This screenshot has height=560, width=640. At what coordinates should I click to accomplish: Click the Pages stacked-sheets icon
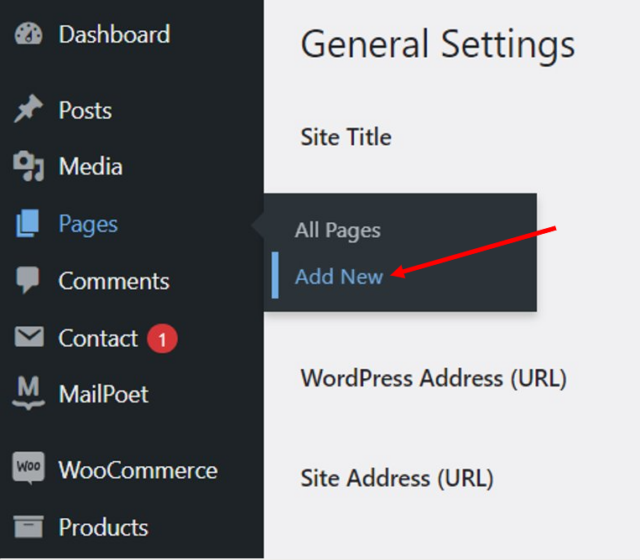pyautogui.click(x=27, y=223)
